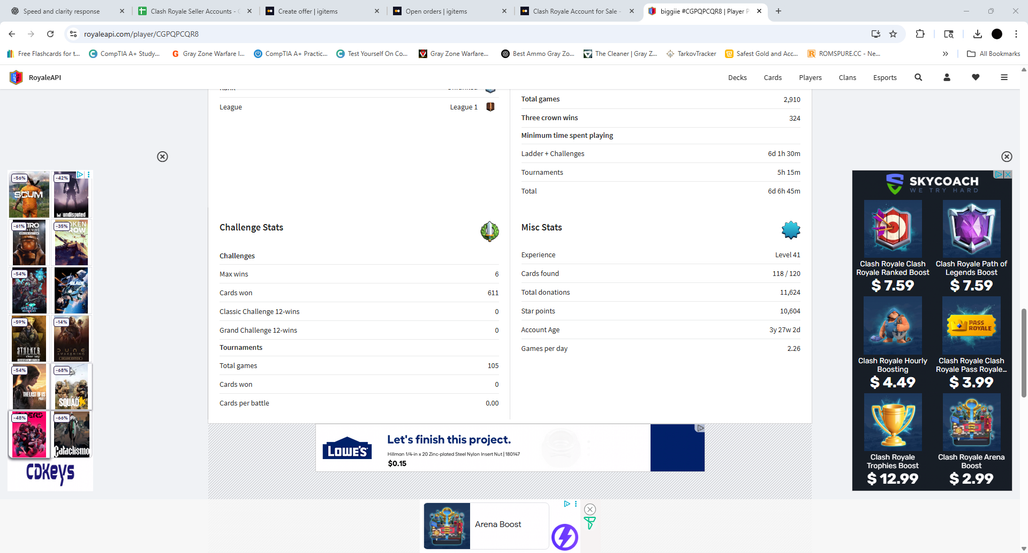Select the Total games value 2,910
Image resolution: width=1028 pixels, height=553 pixels.
coord(791,99)
